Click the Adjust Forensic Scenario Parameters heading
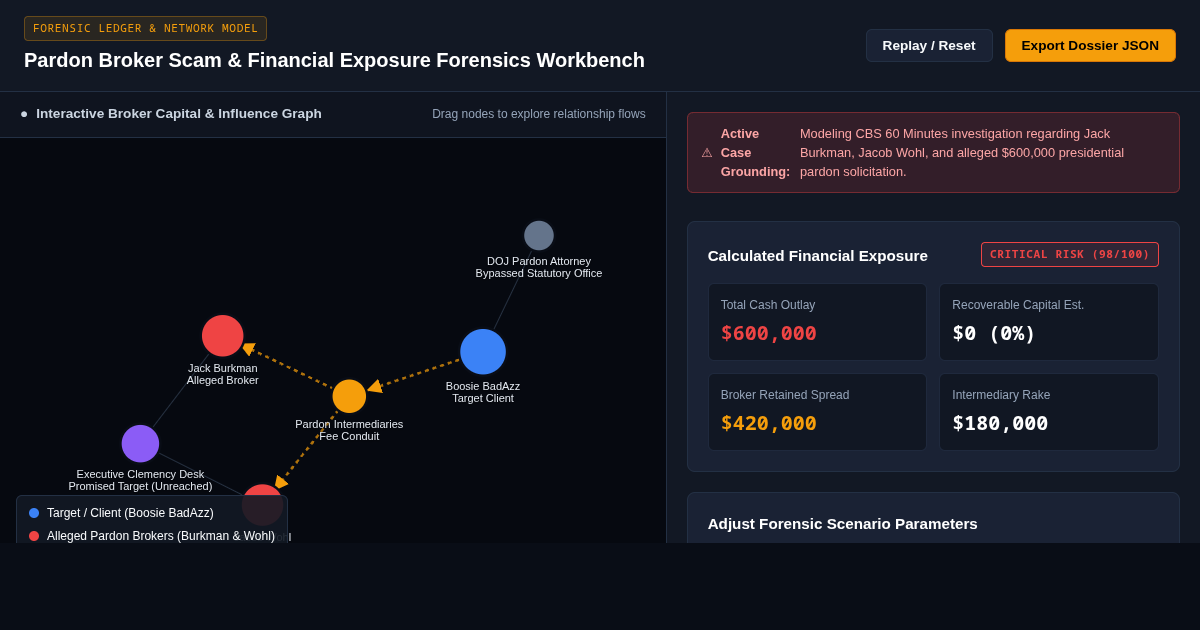Screen dimensions: 1200x630 (x=843, y=524)
